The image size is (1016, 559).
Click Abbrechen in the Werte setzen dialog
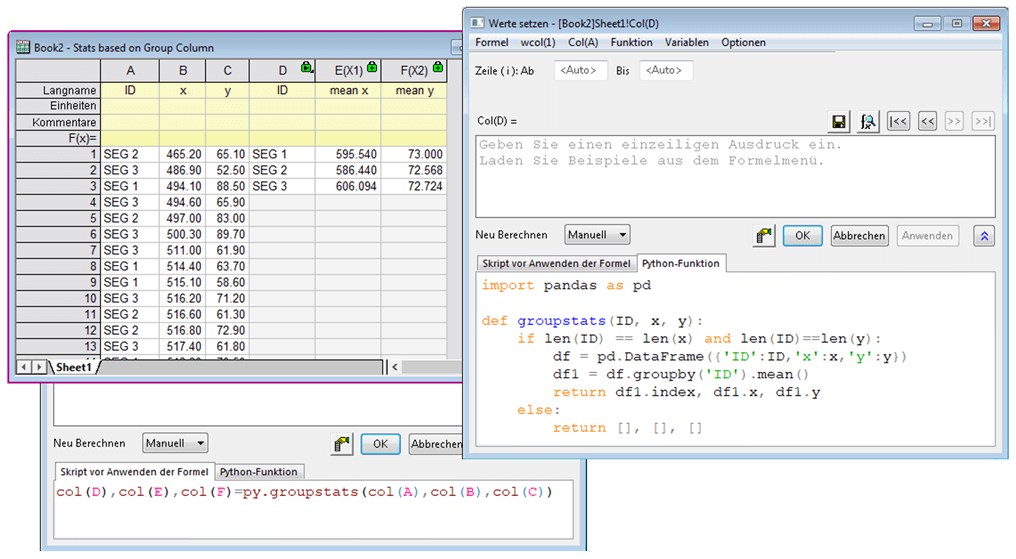[859, 236]
